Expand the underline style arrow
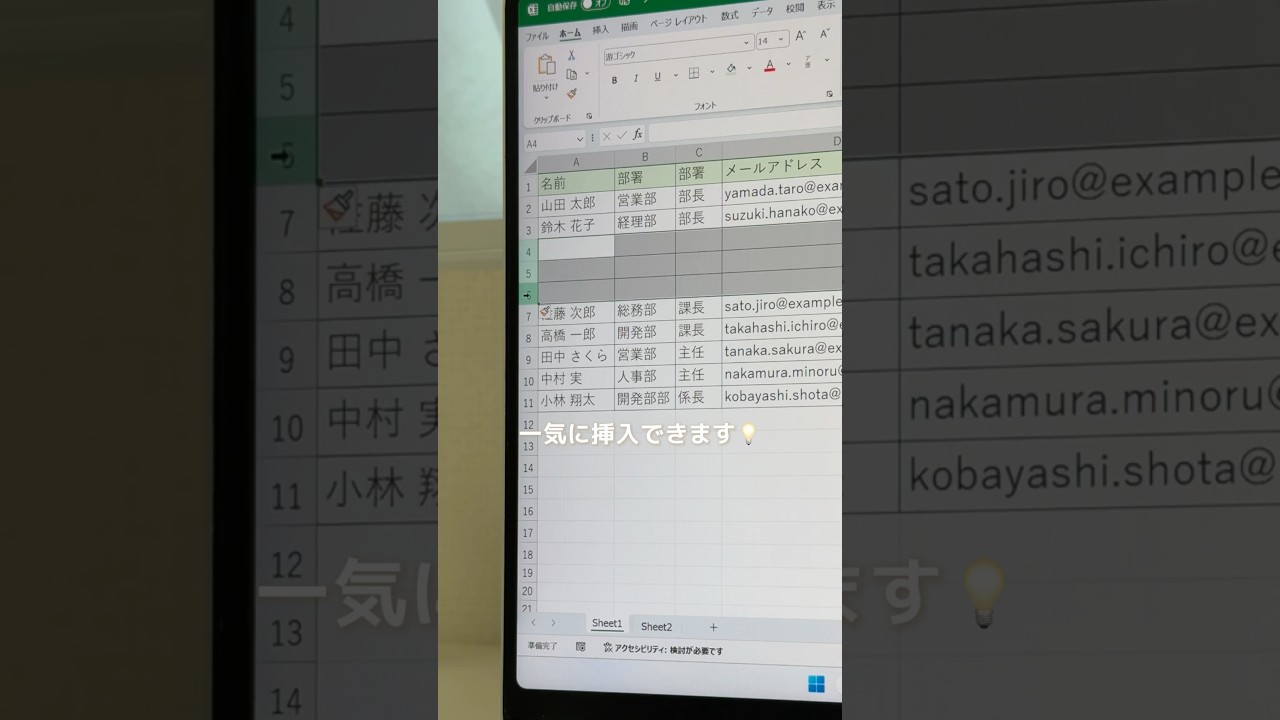Image resolution: width=1280 pixels, height=720 pixels. pos(675,75)
